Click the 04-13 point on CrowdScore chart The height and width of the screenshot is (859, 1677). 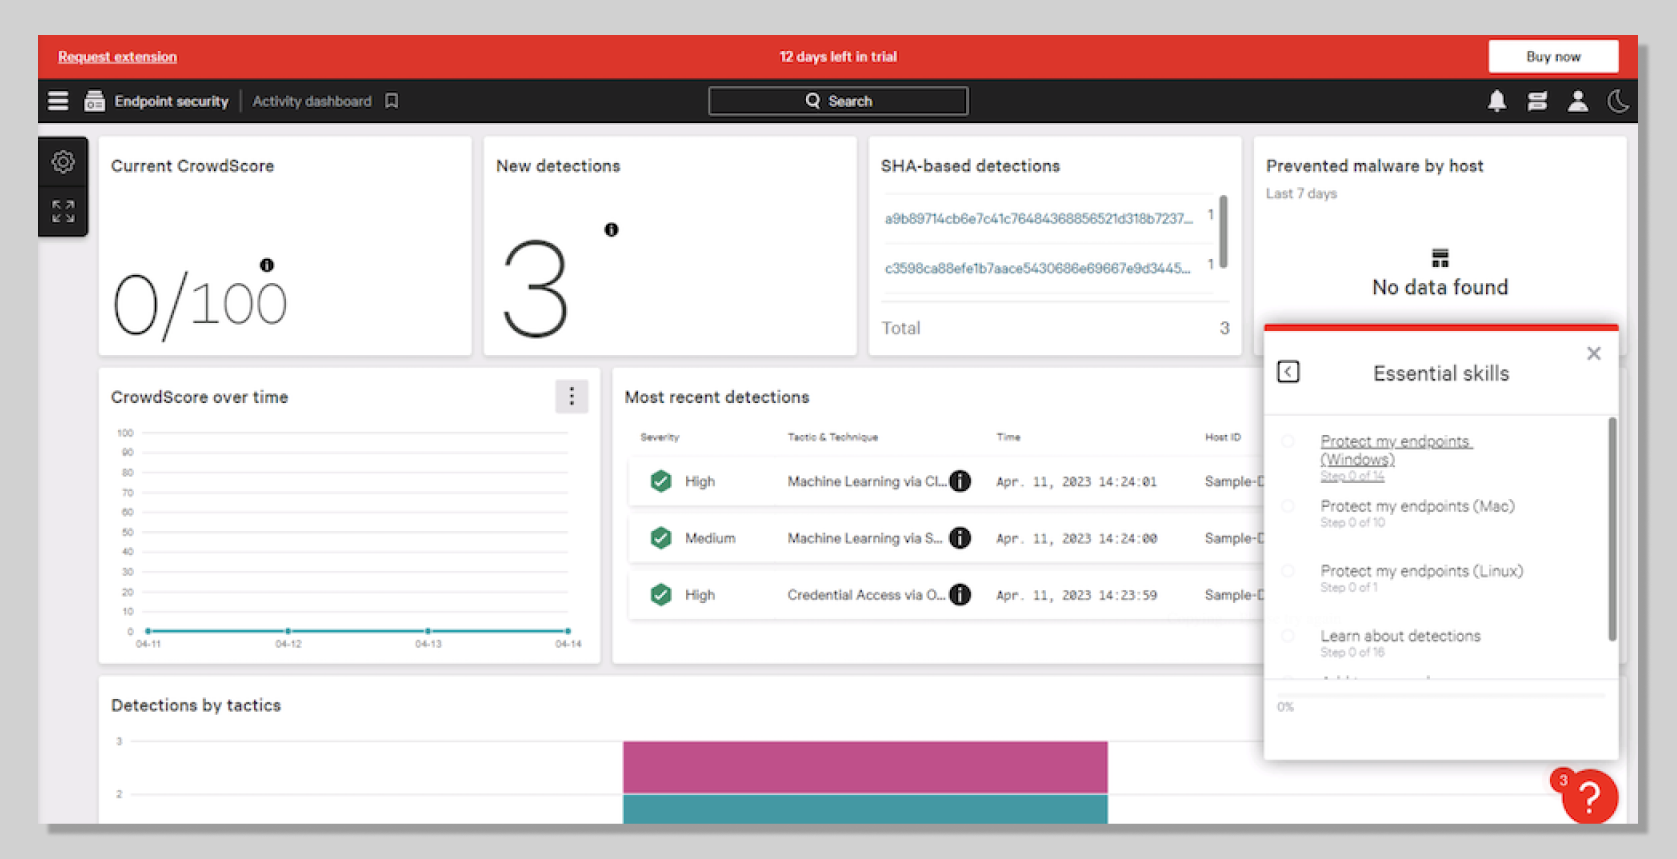click(428, 631)
